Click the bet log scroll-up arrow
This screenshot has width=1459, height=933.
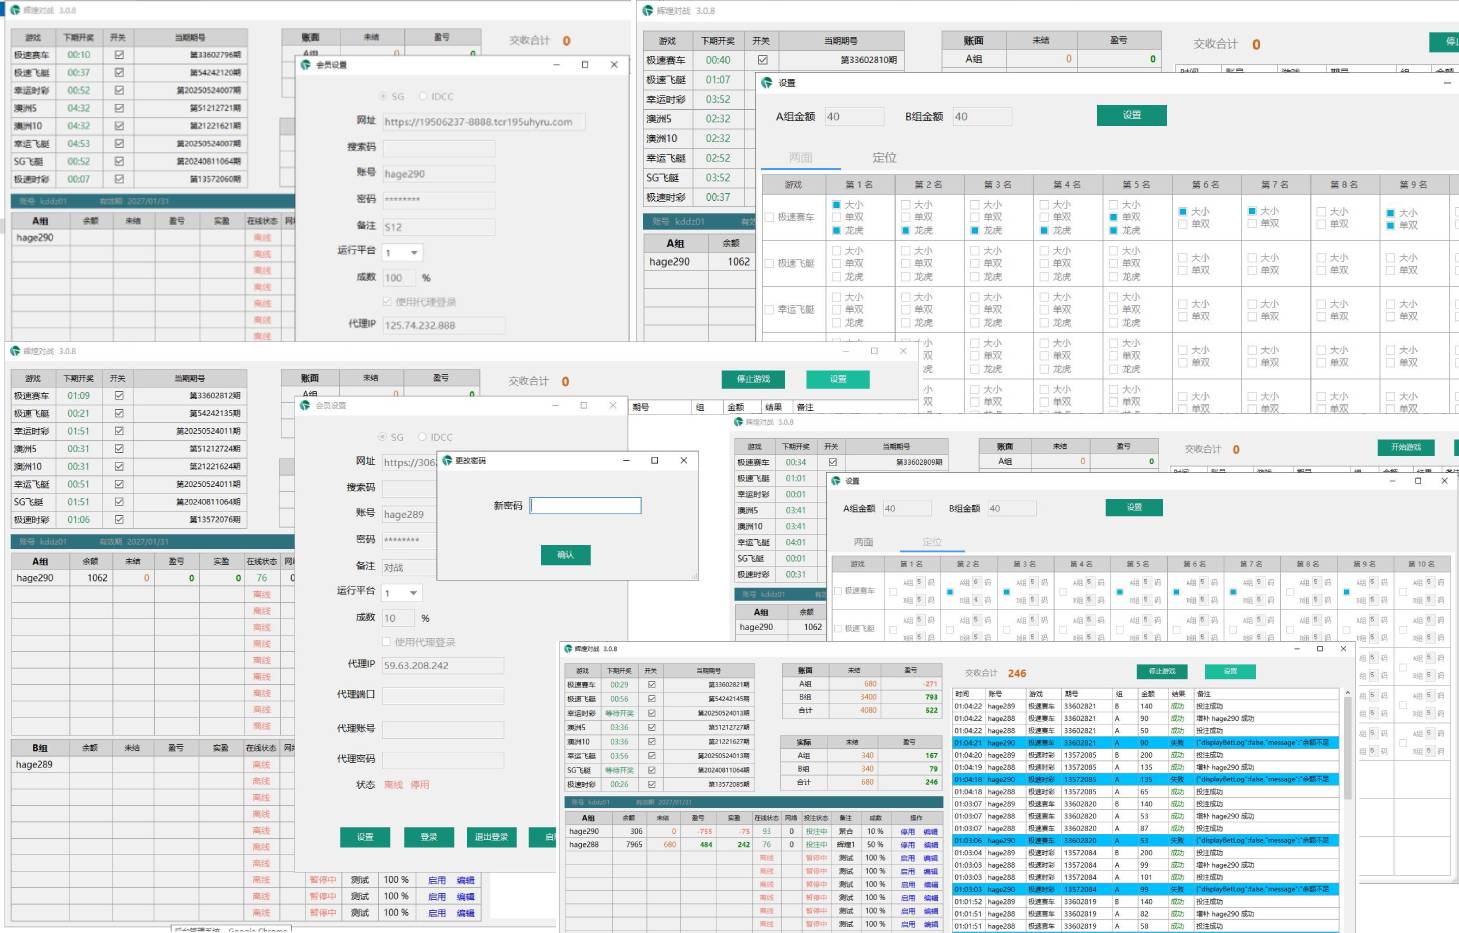pyautogui.click(x=1347, y=693)
